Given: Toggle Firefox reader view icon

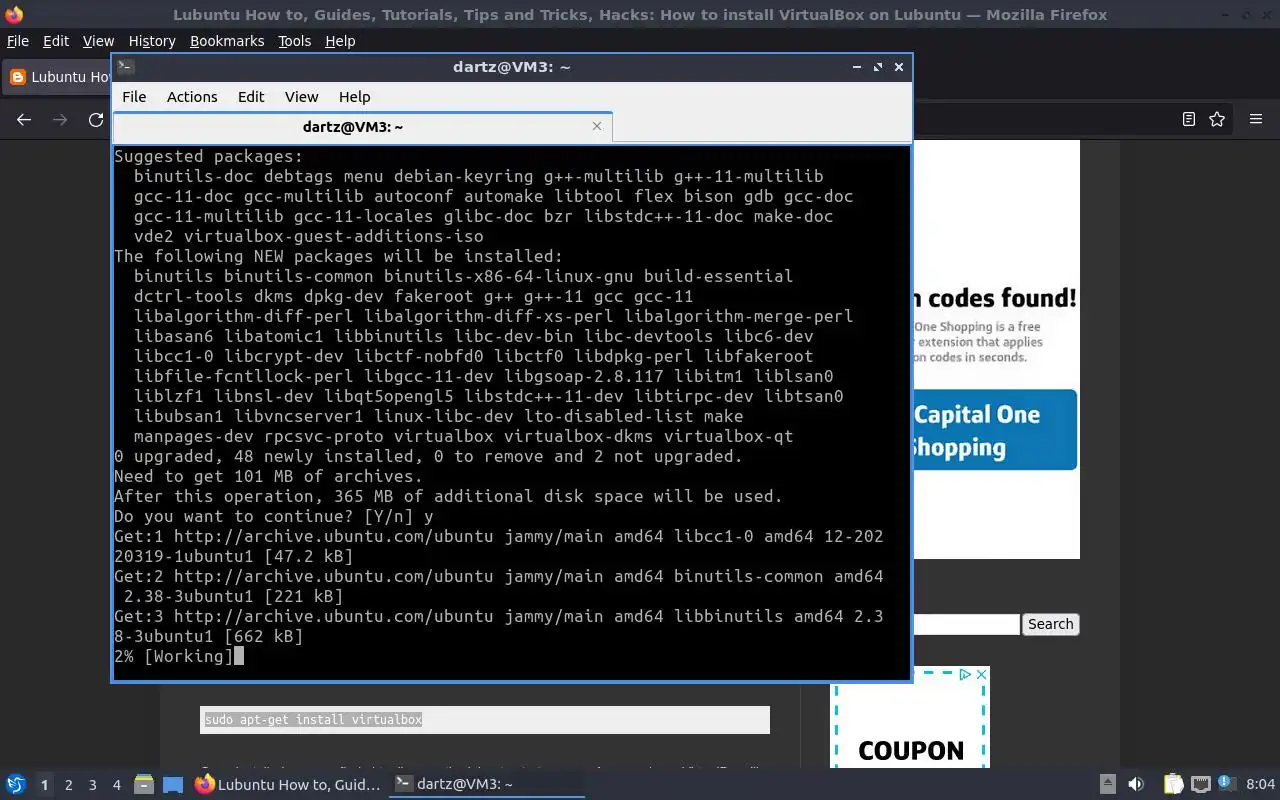Looking at the screenshot, I should 1189,119.
